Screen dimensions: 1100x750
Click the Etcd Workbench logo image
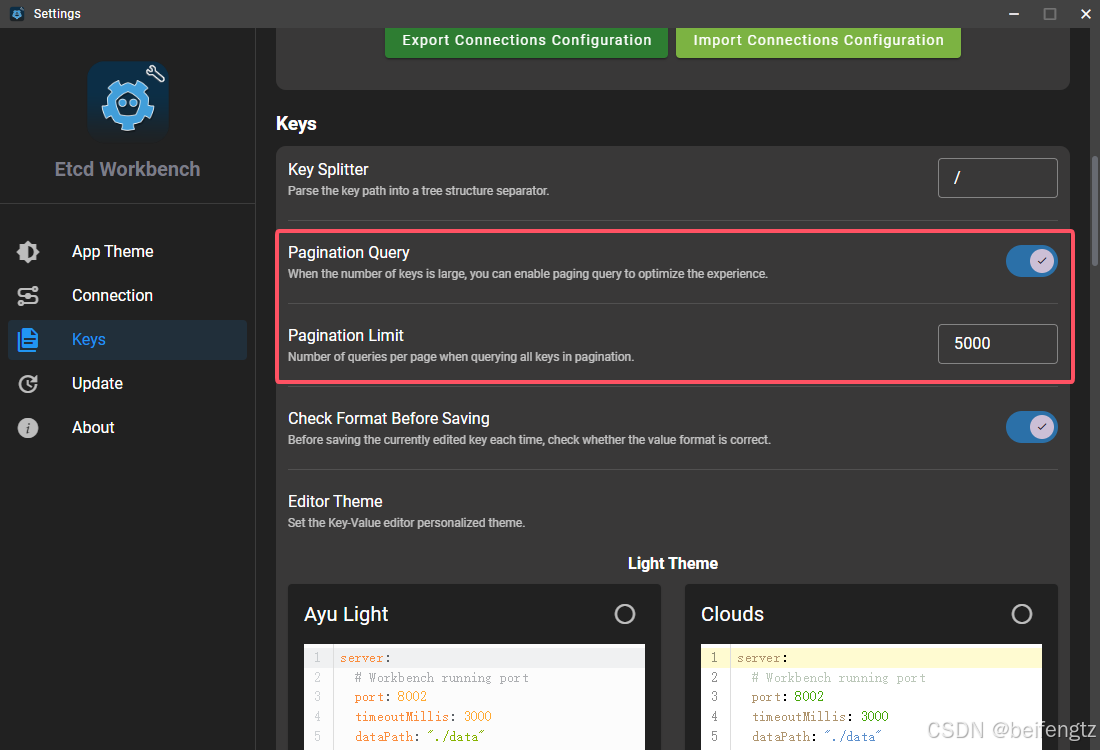128,102
